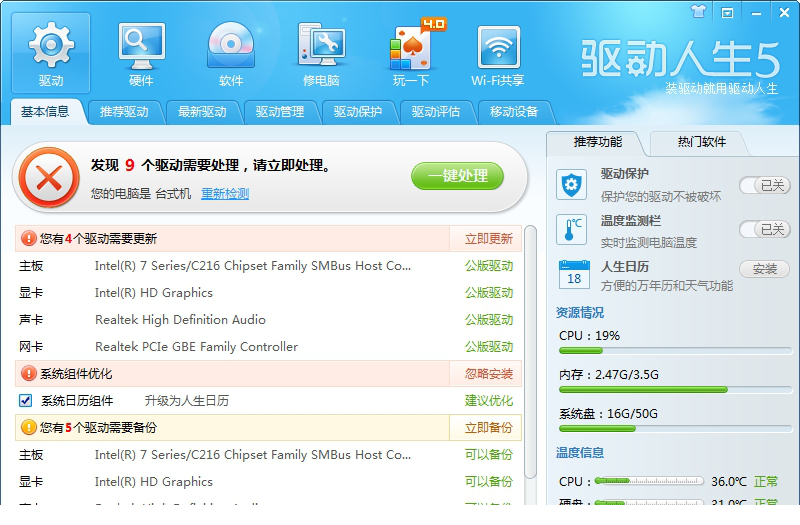This screenshot has width=800, height=525.
Task: Click 公版驱动 for Intel HD Graphics update
Action: click(x=488, y=293)
